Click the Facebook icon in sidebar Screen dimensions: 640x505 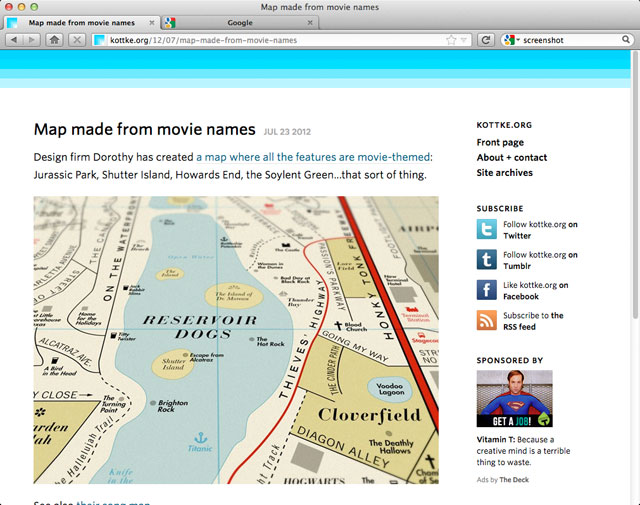pos(486,290)
